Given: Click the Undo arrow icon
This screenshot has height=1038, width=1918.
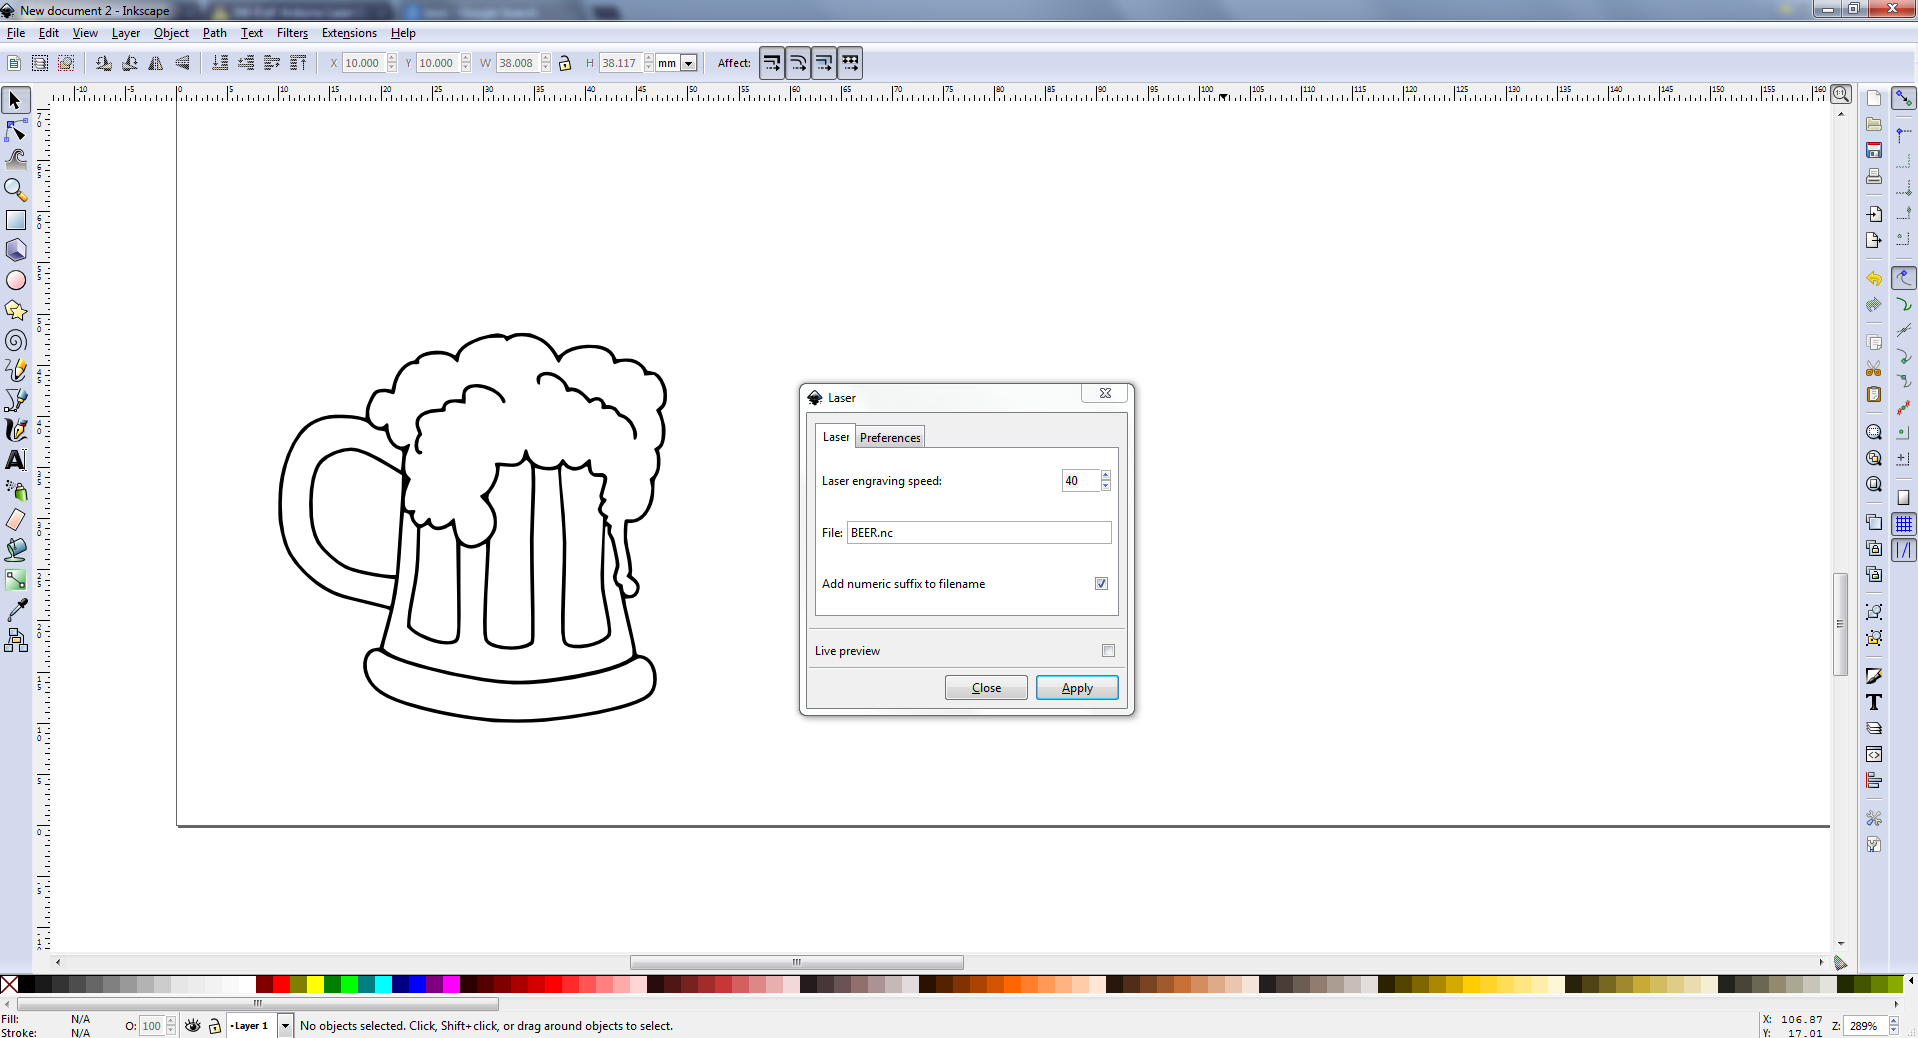Looking at the screenshot, I should coord(1874,278).
